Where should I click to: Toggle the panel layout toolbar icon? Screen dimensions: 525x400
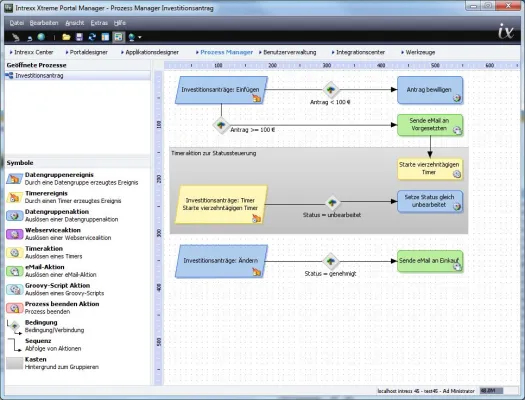[x=105, y=37]
